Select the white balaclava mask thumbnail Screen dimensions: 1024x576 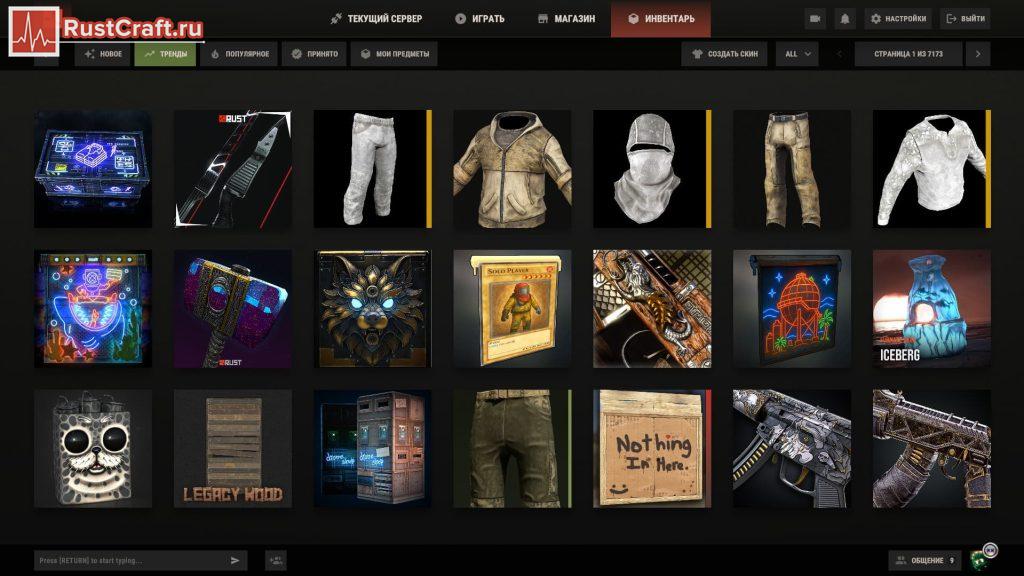click(x=652, y=169)
